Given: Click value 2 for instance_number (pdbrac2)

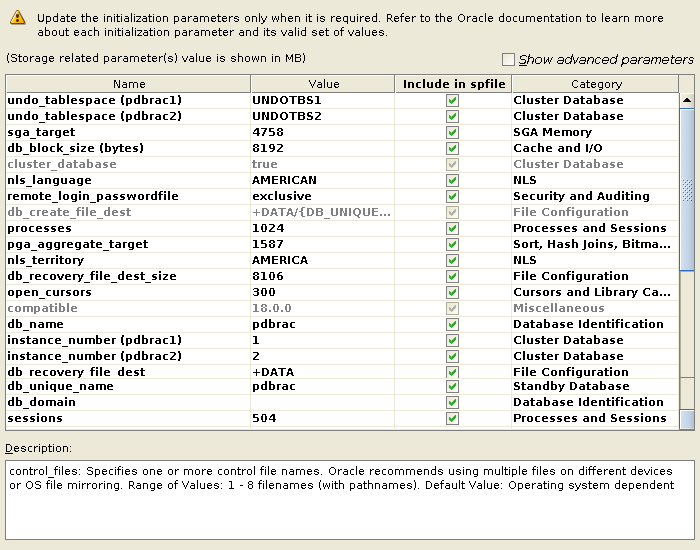Looking at the screenshot, I should [x=323, y=356].
